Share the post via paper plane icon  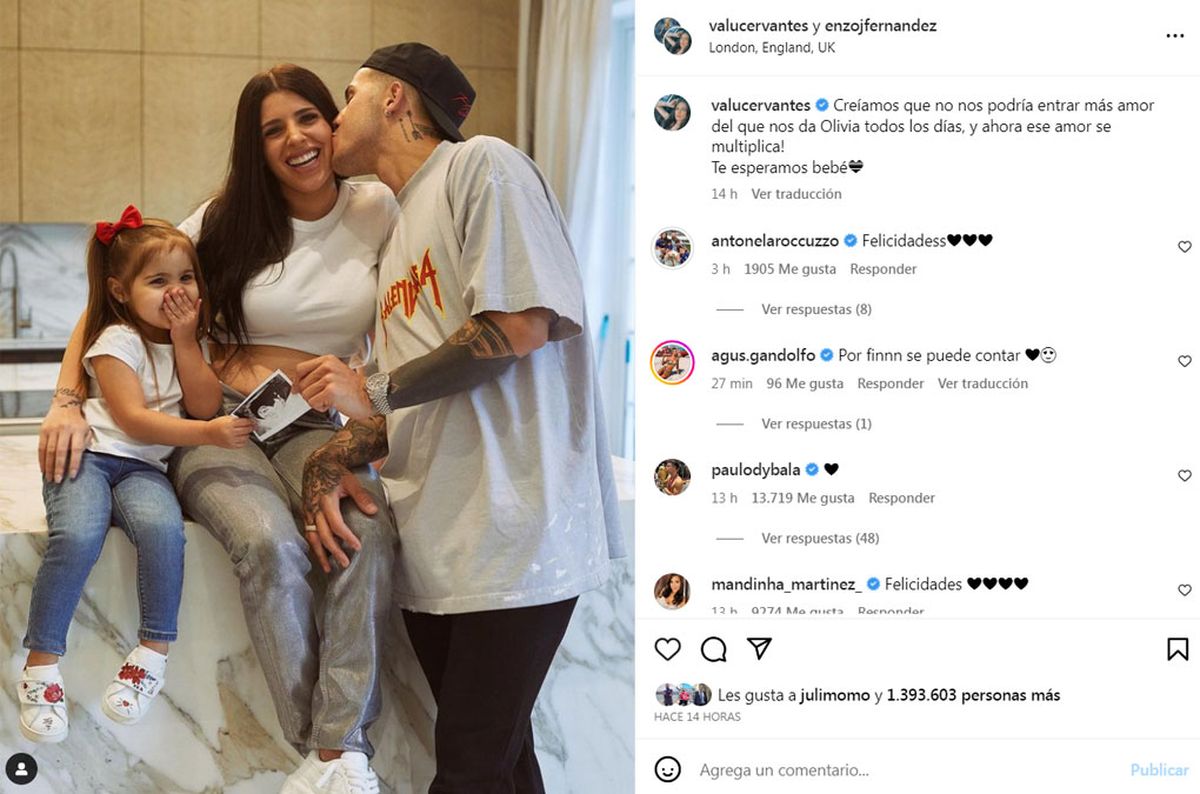tap(760, 649)
